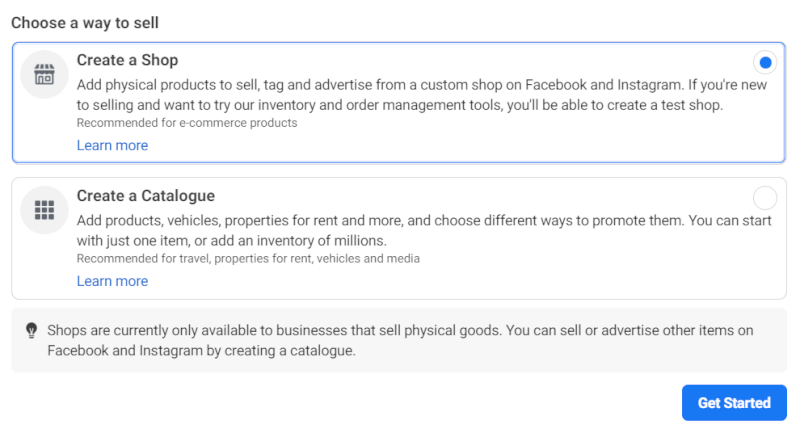The image size is (800, 433).
Task: Open Learn more under Create a Shop
Action: pos(112,146)
